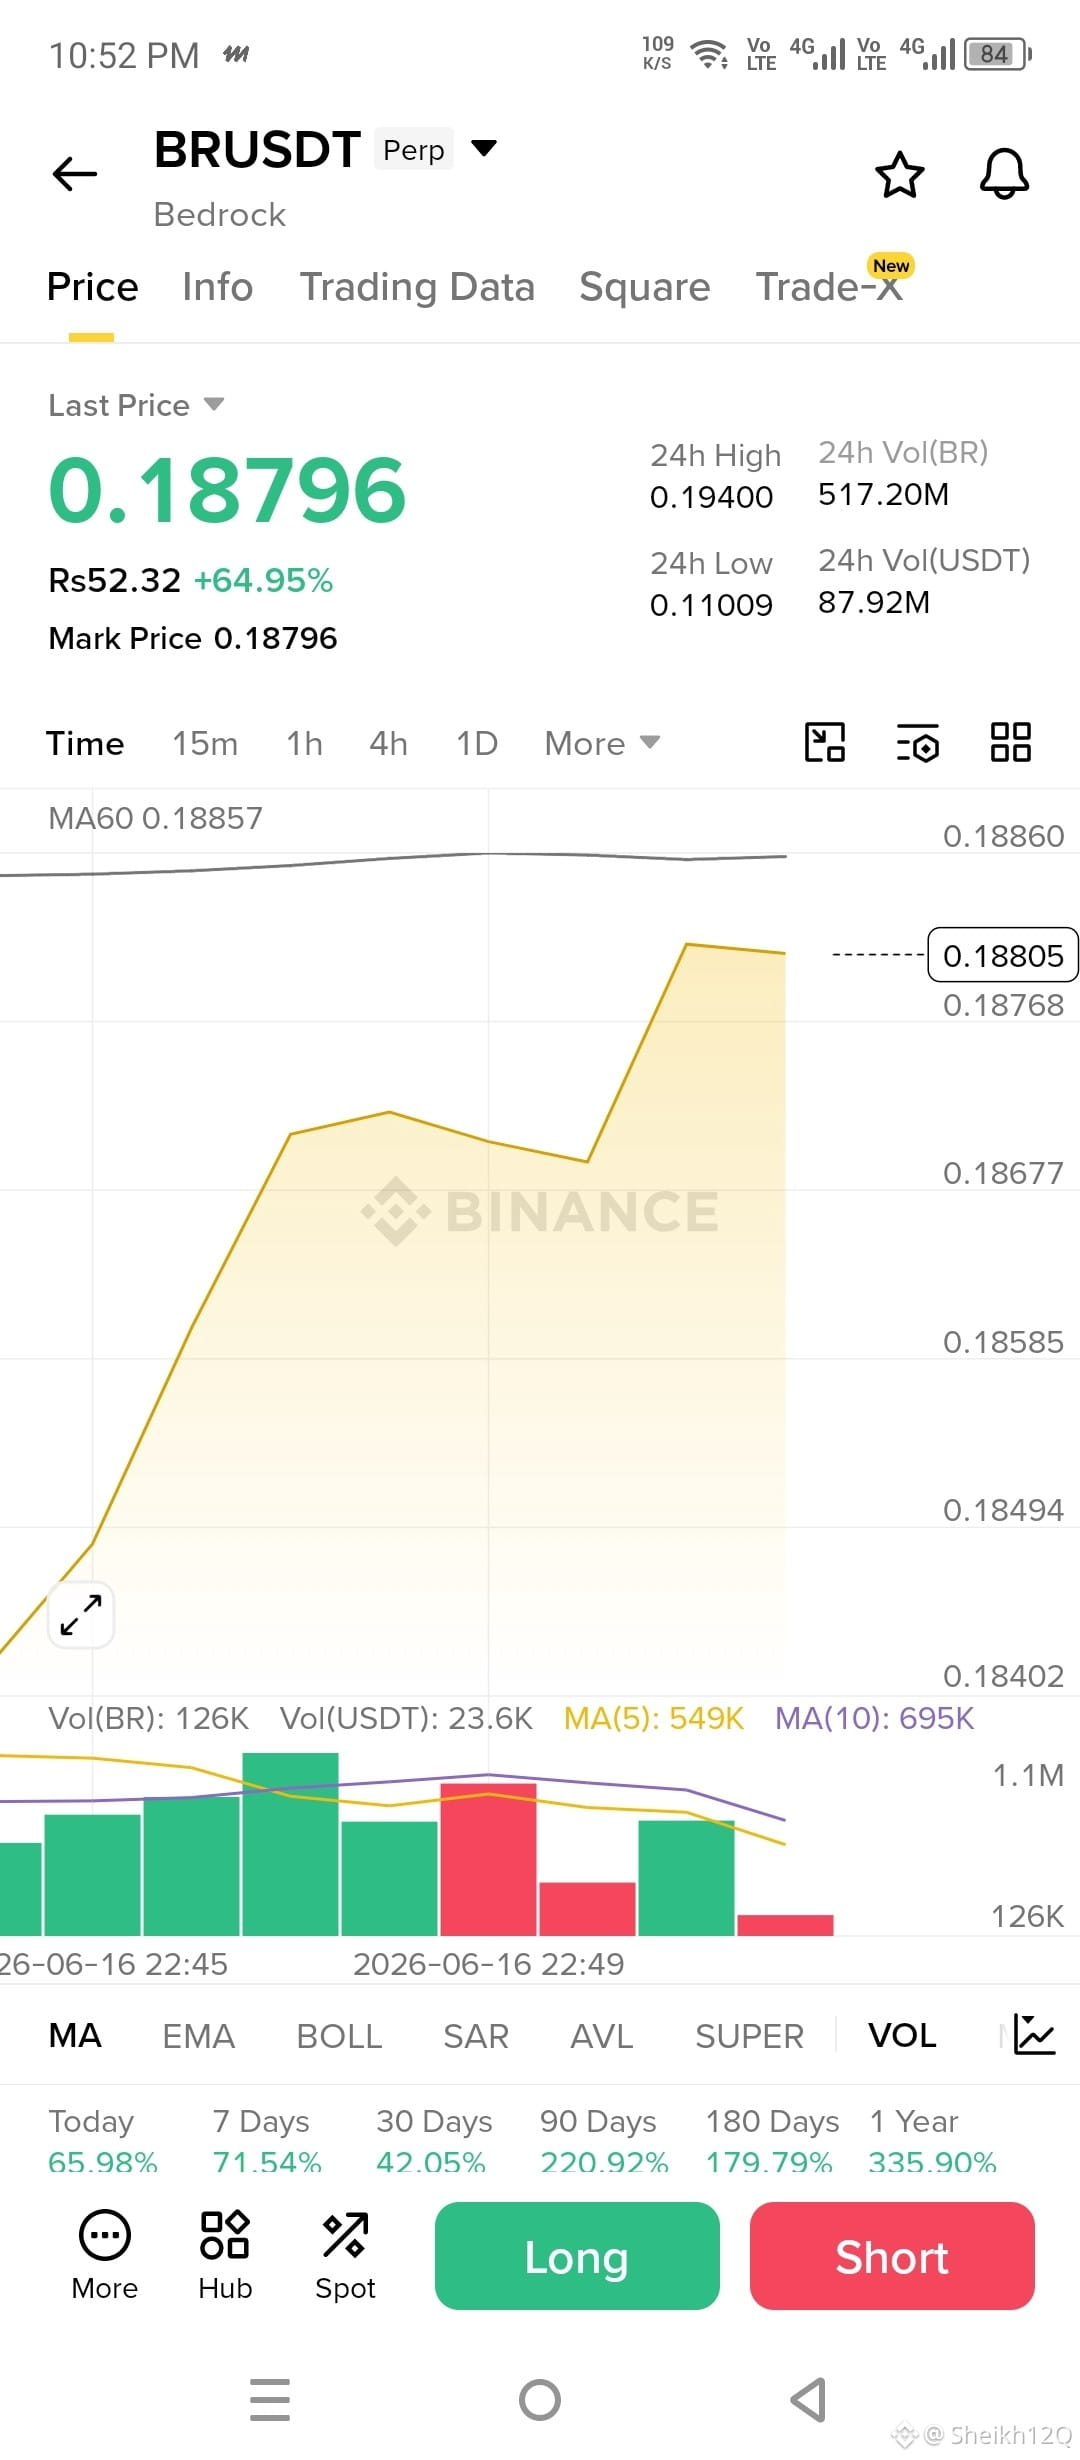The height and width of the screenshot is (2460, 1080).
Task: Select the 15m timeframe
Action: pos(205,743)
